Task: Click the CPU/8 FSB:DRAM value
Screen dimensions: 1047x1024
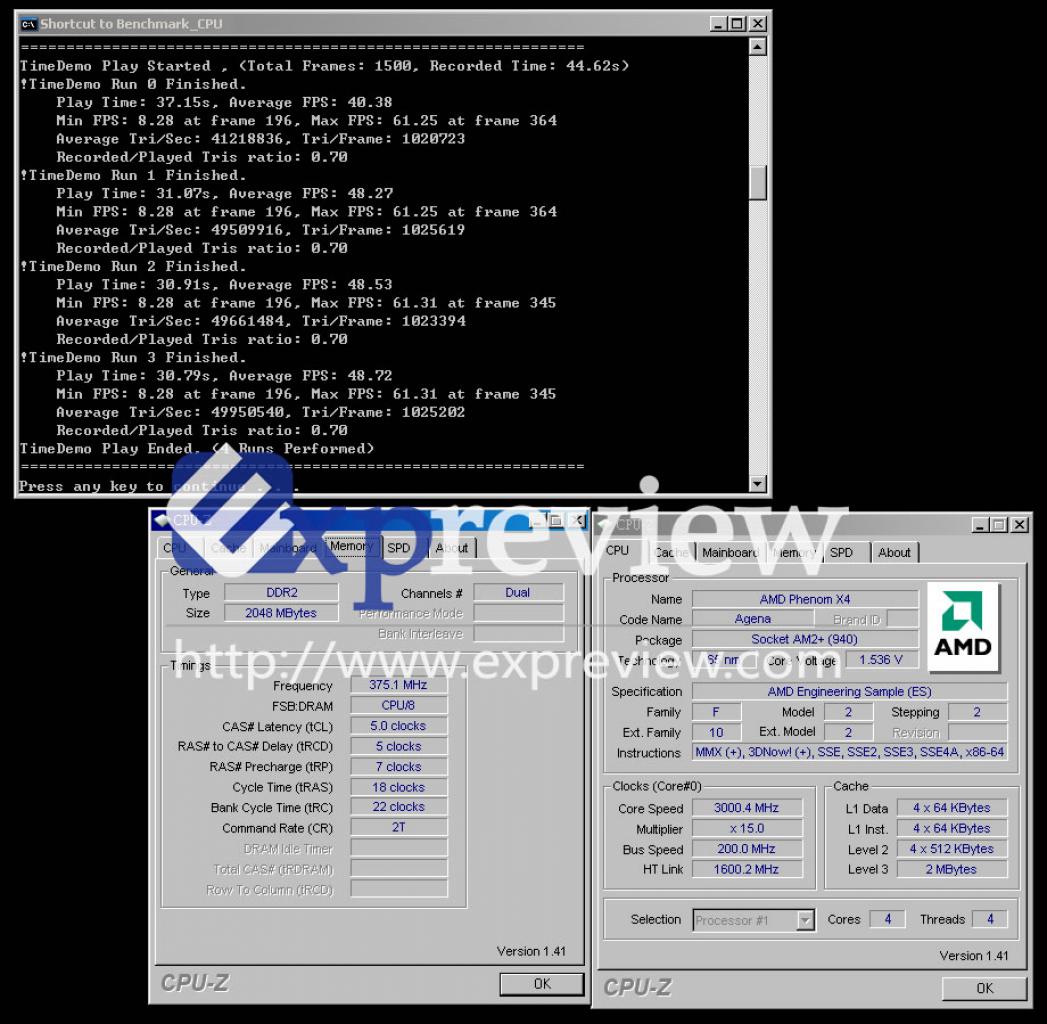Action: click(x=399, y=705)
